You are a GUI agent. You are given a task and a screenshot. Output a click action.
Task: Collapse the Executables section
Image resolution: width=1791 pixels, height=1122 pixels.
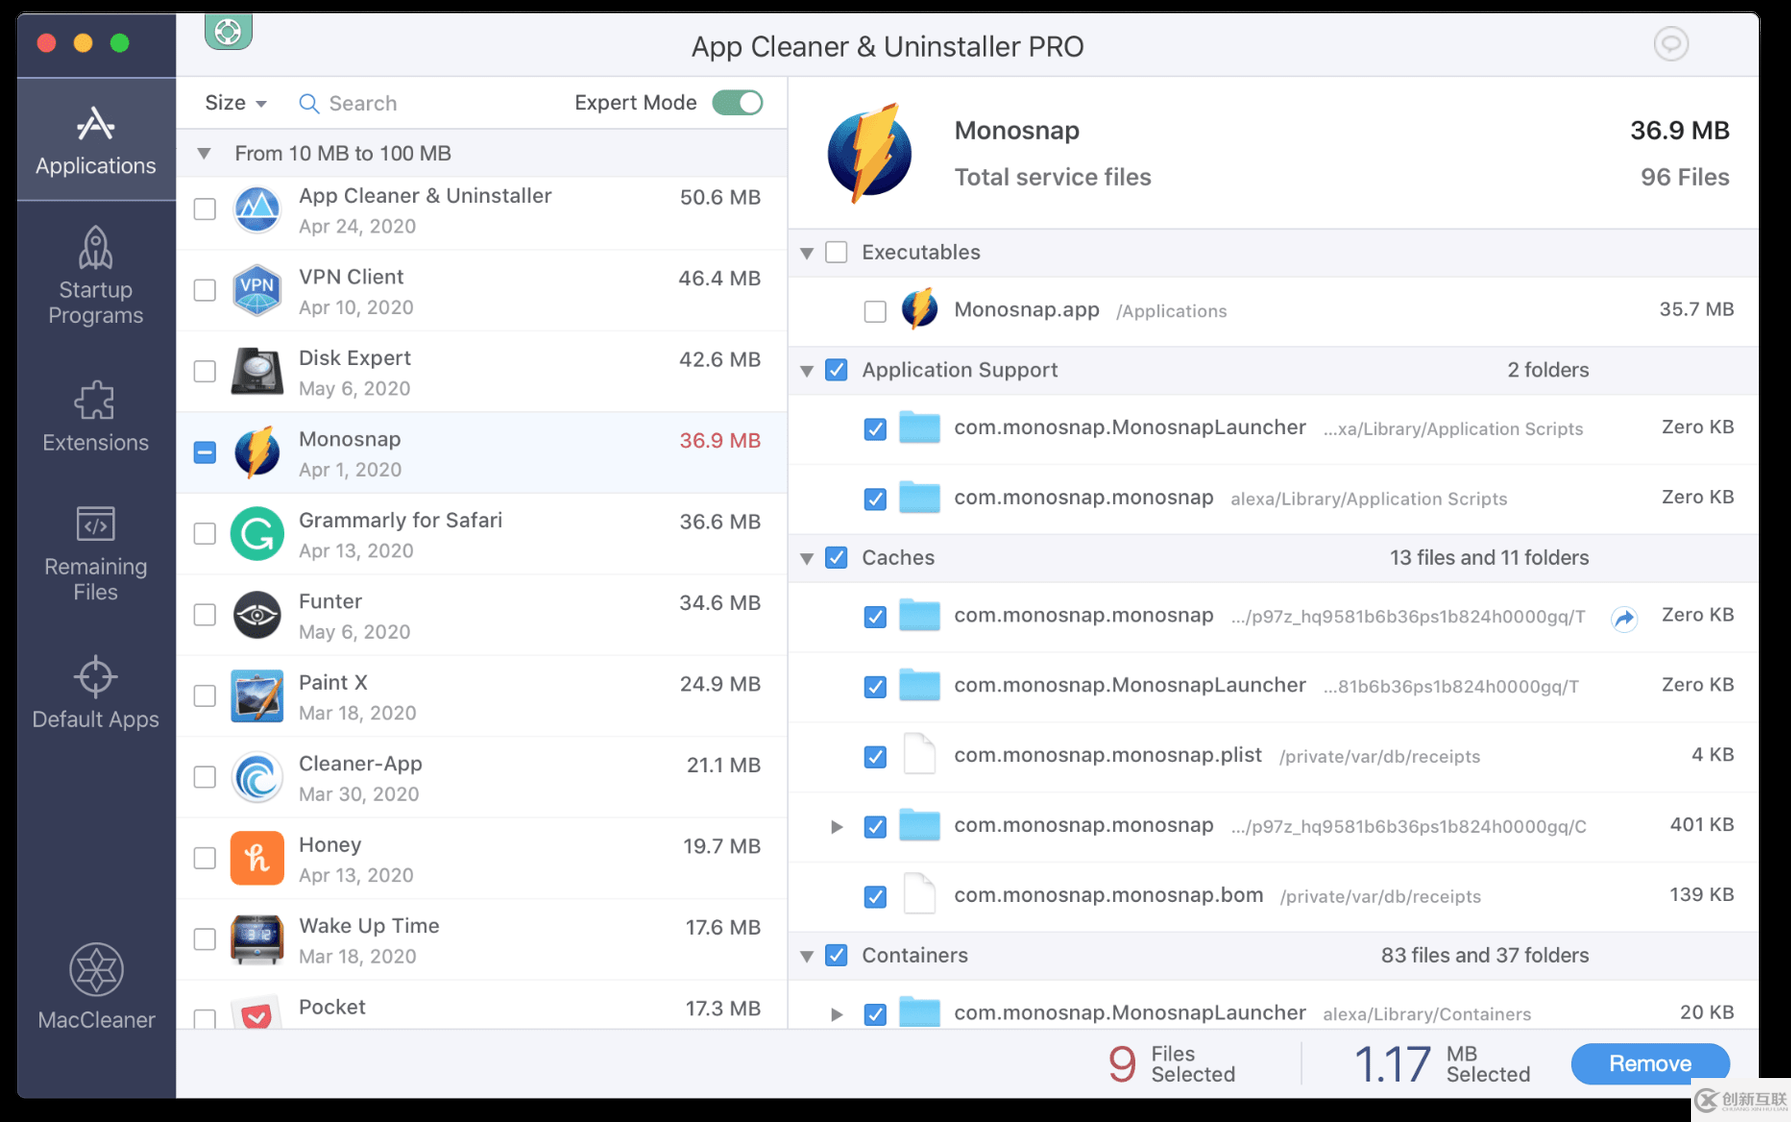tap(807, 253)
